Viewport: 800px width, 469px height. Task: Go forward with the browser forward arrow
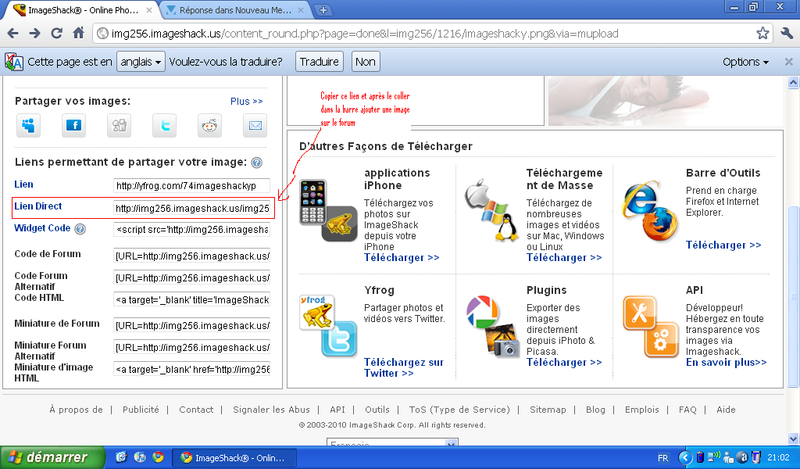pos(35,34)
